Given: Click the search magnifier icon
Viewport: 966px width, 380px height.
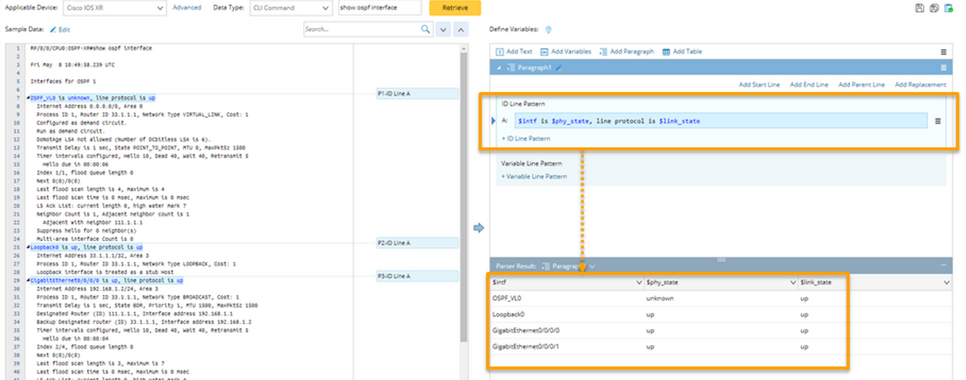Looking at the screenshot, I should (426, 29).
